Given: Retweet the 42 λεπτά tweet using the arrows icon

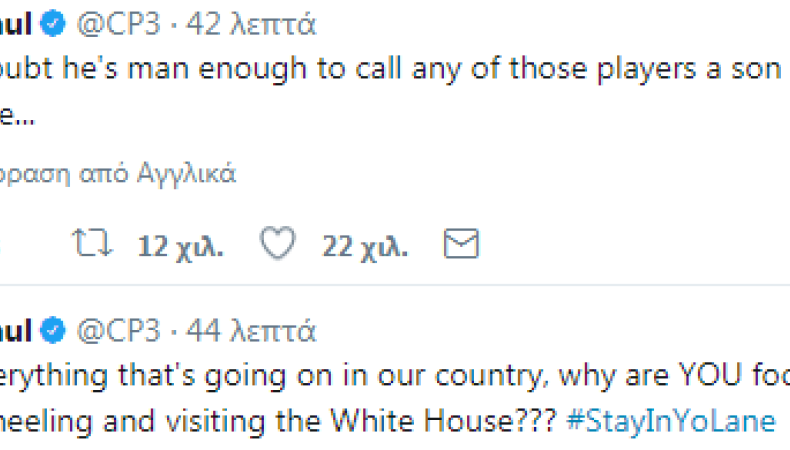Looking at the screenshot, I should coord(92,244).
